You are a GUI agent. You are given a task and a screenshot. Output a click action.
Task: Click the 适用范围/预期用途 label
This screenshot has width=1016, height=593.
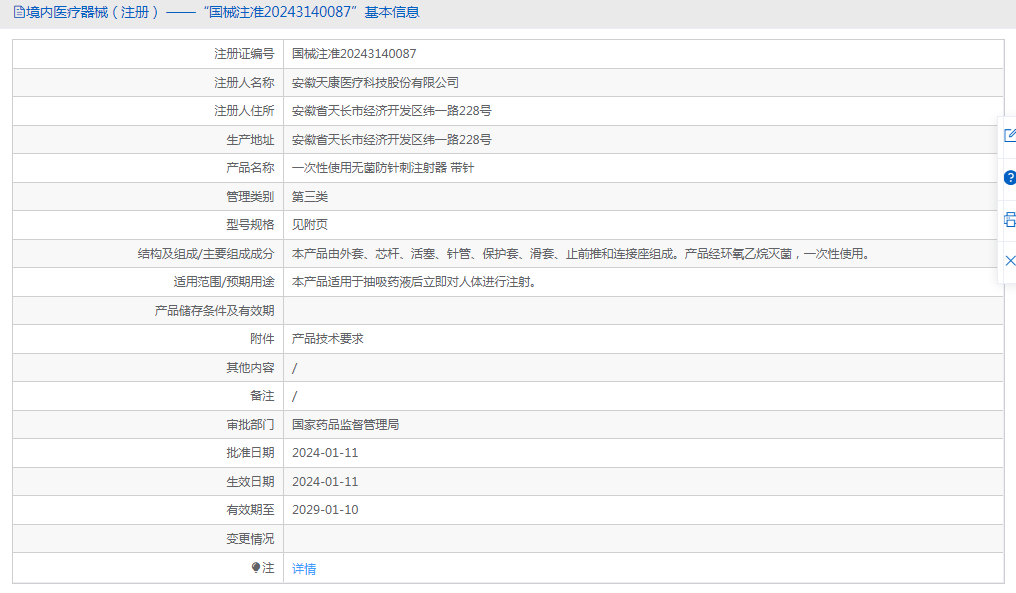[224, 282]
